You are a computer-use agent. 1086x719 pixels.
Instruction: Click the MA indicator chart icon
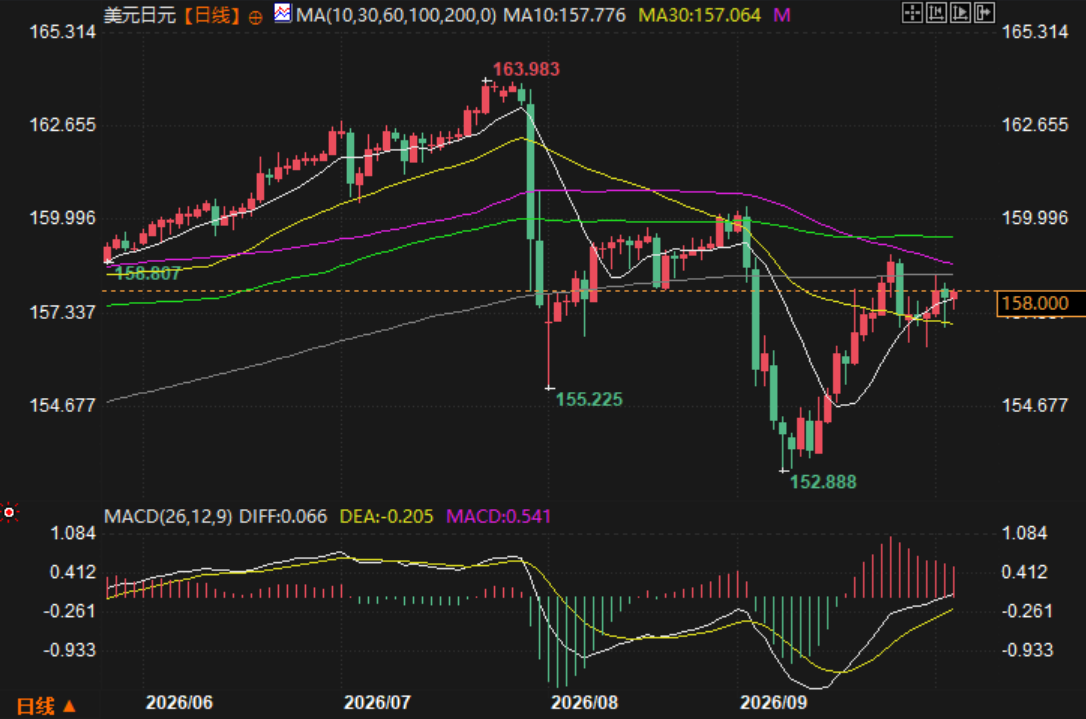tap(283, 13)
